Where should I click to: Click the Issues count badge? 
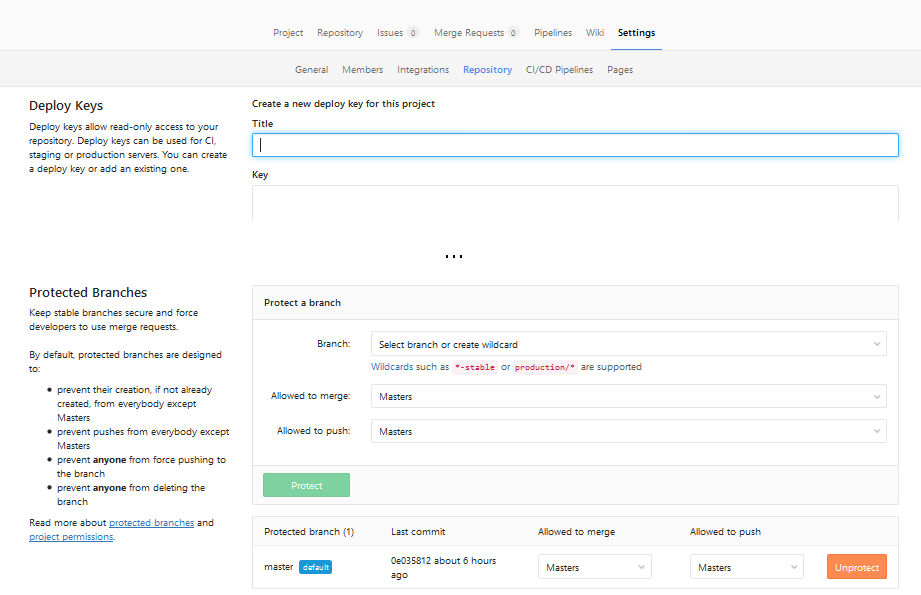pyautogui.click(x=413, y=33)
